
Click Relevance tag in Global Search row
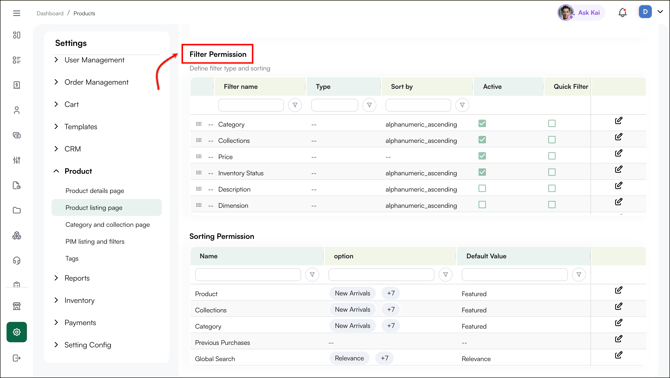[x=350, y=358]
